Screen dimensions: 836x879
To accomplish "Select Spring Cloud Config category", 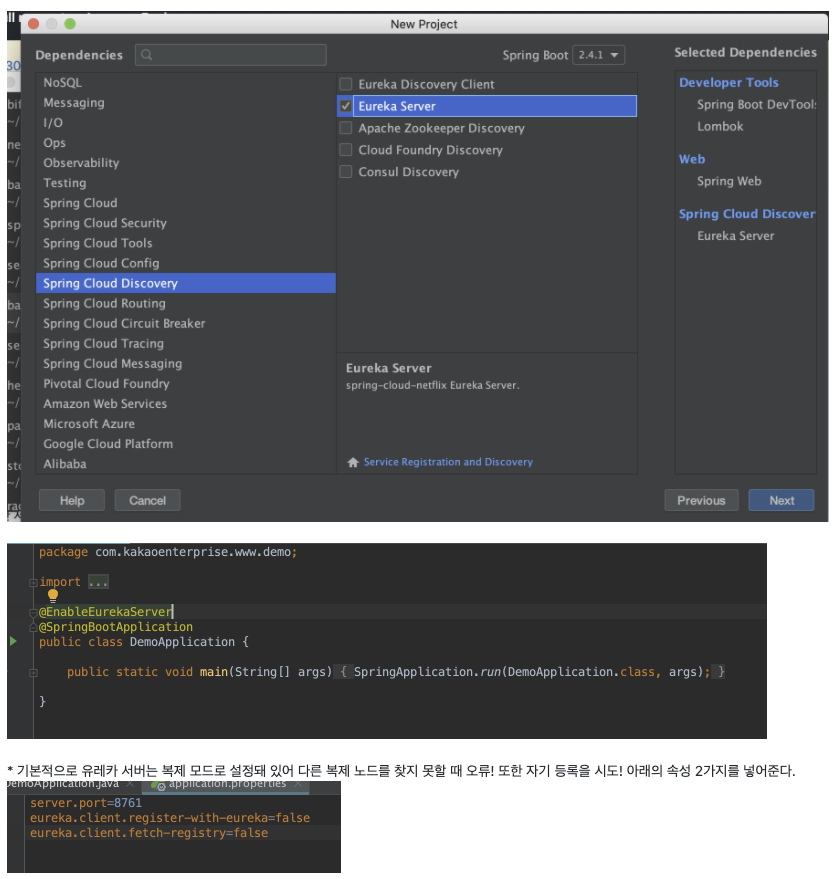I will click(x=186, y=263).
